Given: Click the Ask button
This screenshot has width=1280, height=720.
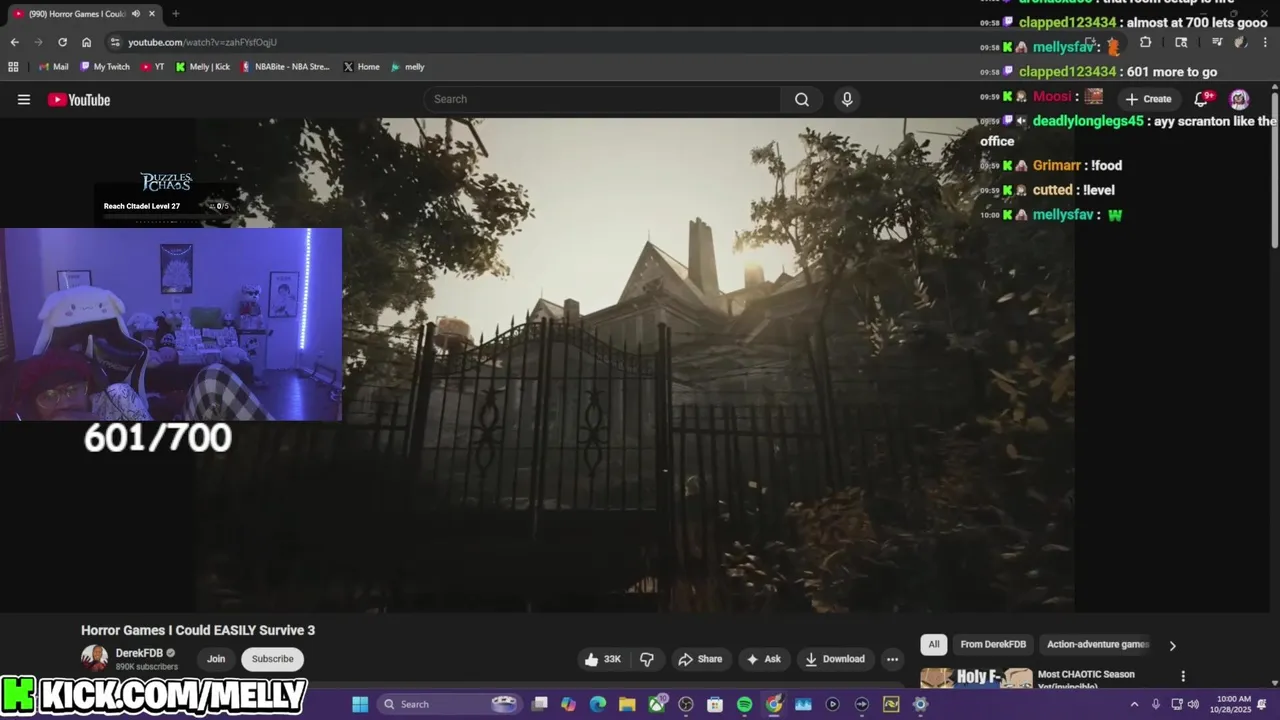Looking at the screenshot, I should pos(763,659).
